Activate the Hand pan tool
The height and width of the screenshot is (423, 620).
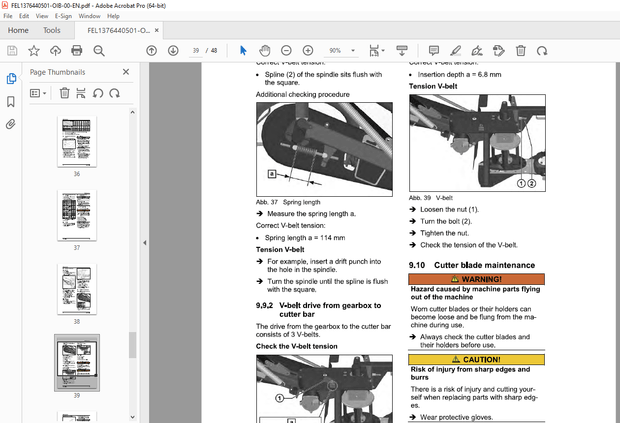point(265,51)
